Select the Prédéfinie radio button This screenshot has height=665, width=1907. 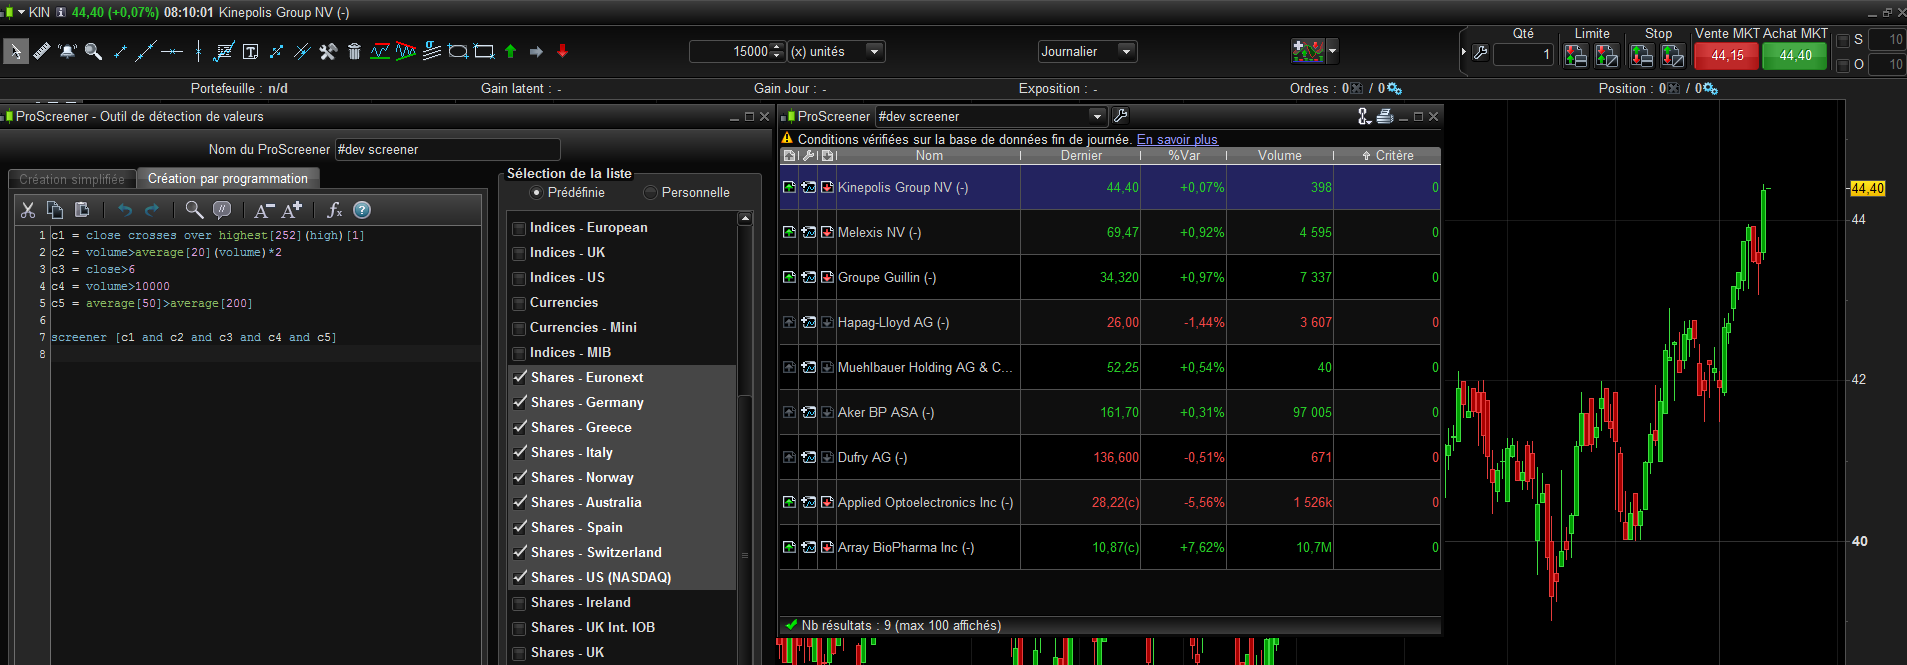tap(536, 192)
